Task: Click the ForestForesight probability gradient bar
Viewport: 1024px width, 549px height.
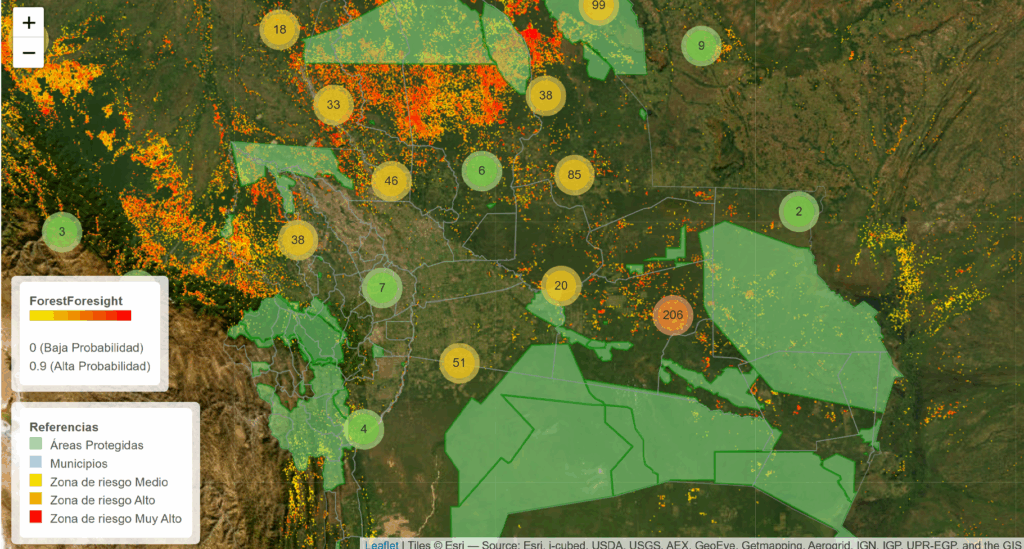Action: point(80,316)
